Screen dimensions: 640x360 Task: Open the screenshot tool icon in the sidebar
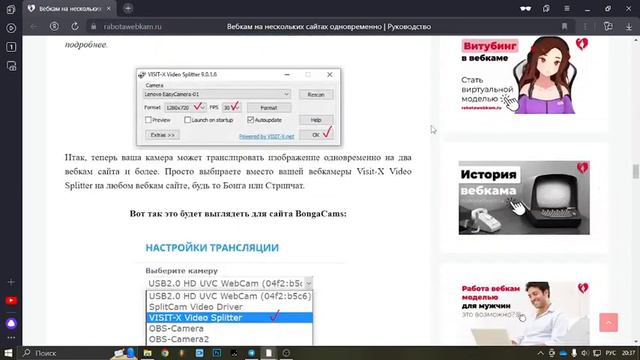(x=11, y=66)
